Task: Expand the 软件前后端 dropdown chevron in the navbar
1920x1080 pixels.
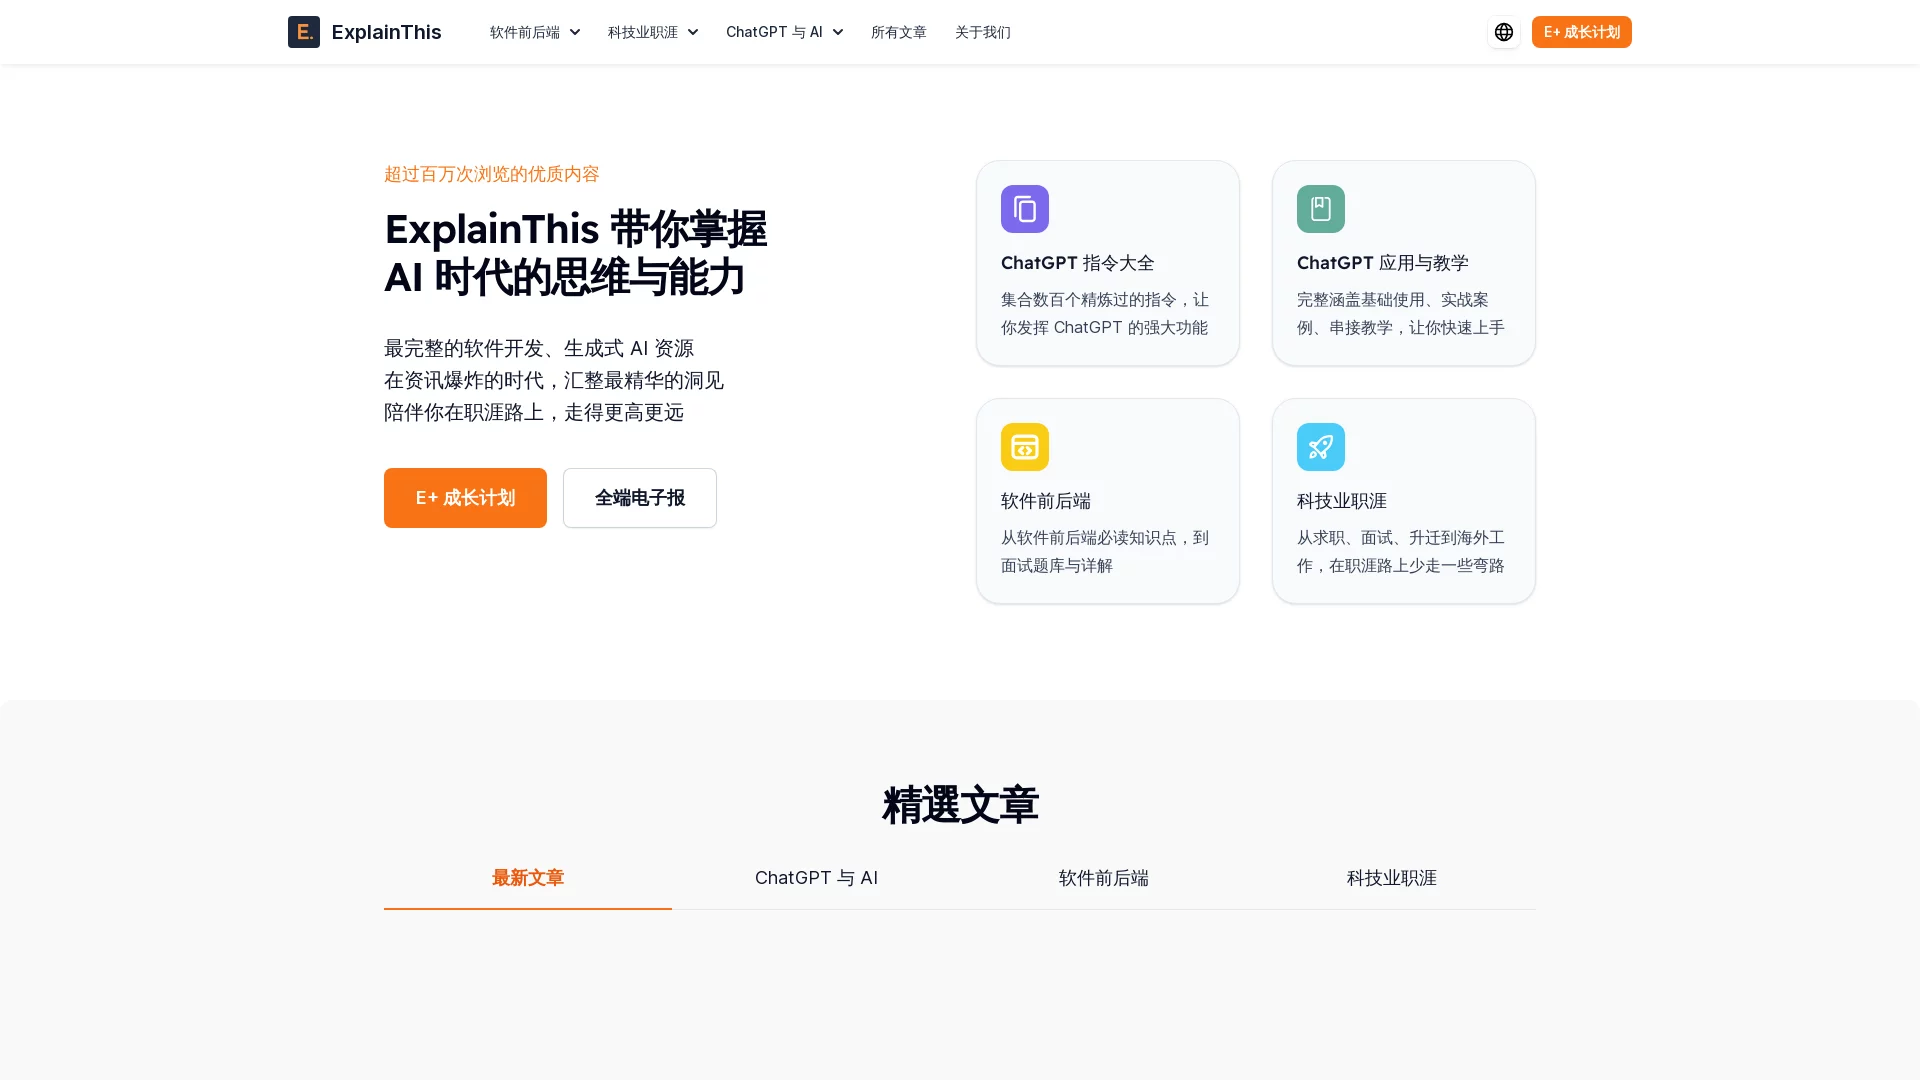Action: 575,32
